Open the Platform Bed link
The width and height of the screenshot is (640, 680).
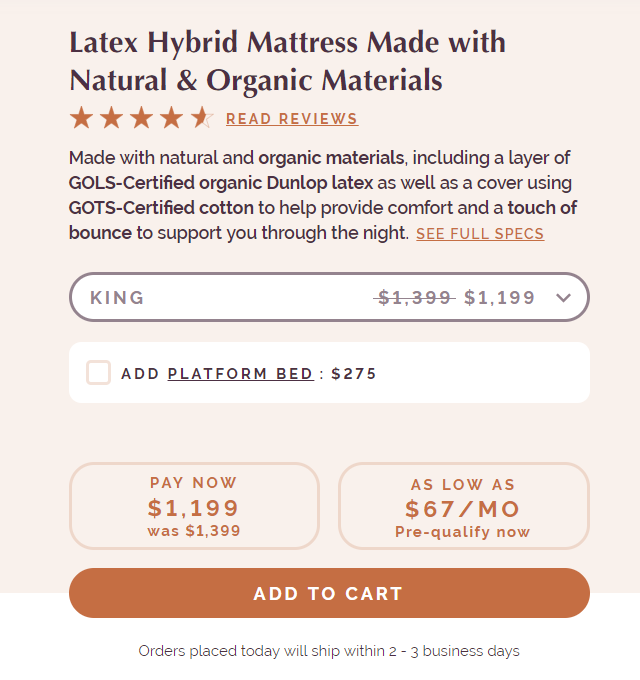pyautogui.click(x=241, y=373)
